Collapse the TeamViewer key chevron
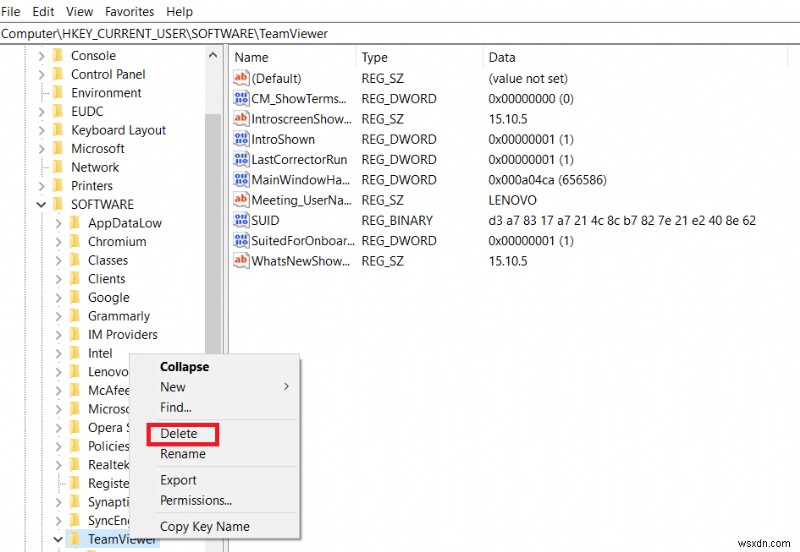Screen dimensions: 800x552 [58, 539]
